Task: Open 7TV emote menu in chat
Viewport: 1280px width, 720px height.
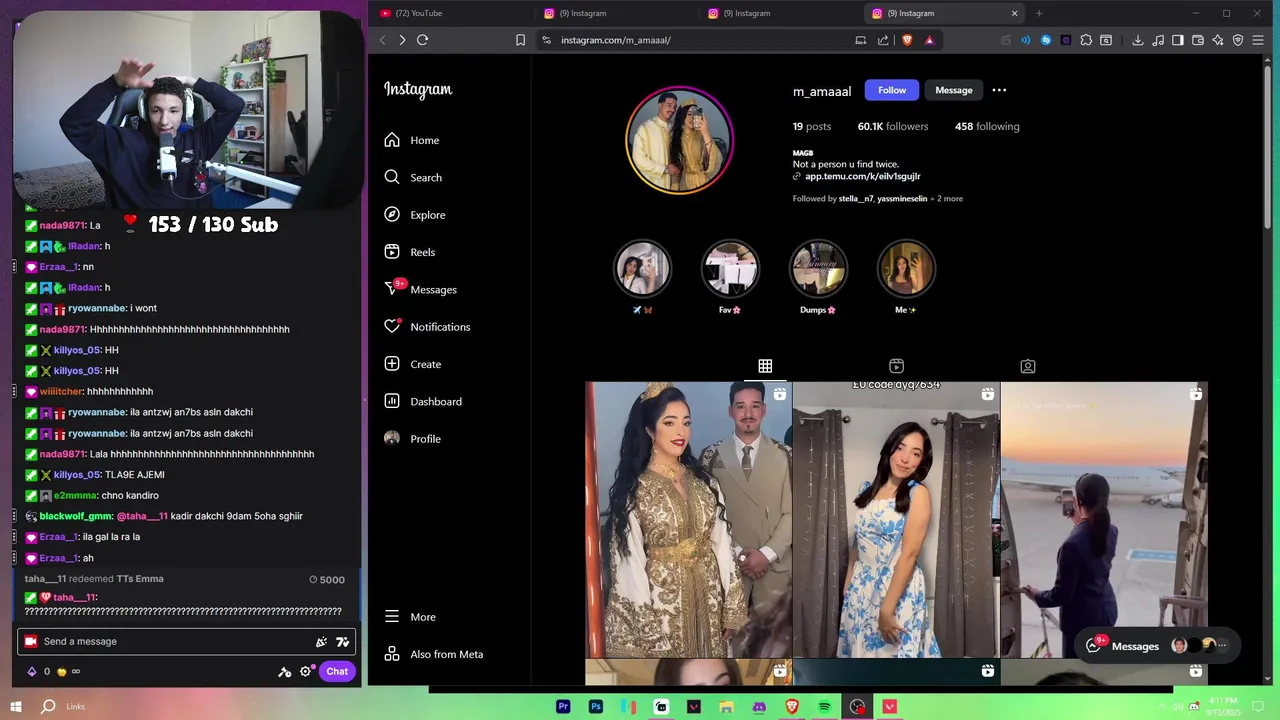Action: (x=343, y=642)
